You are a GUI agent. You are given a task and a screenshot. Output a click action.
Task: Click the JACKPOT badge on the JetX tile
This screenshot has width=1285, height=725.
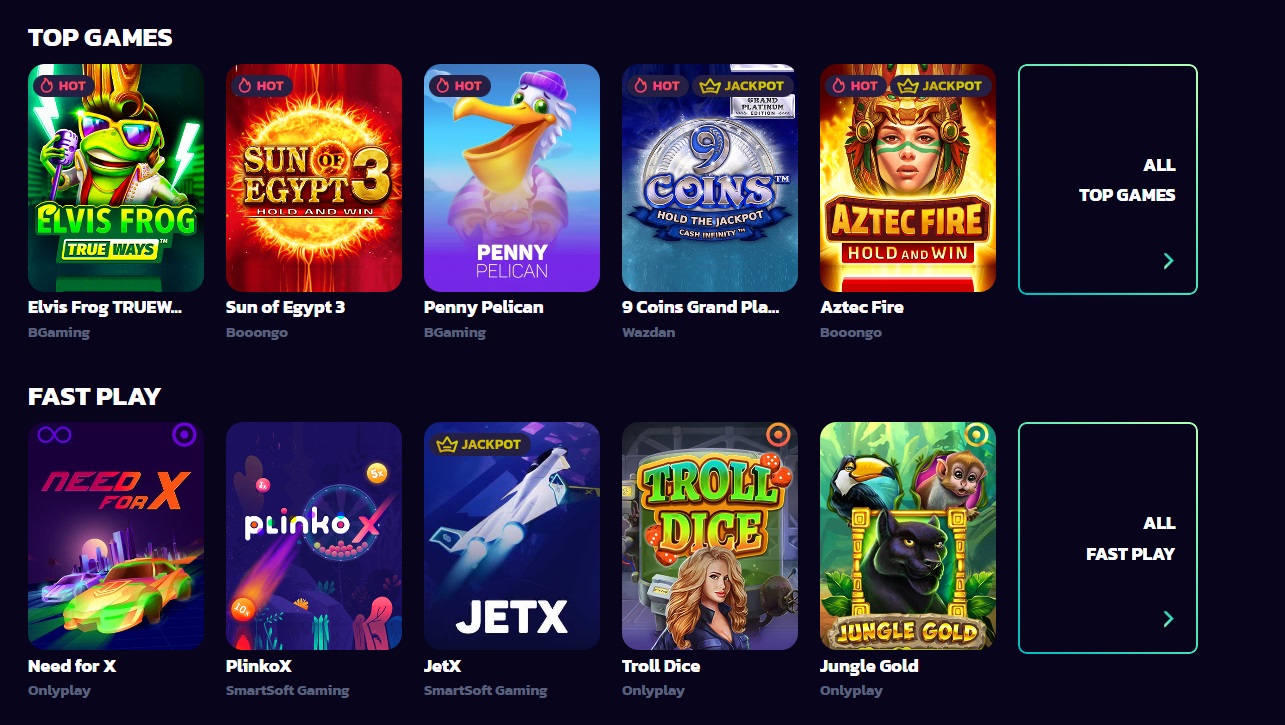pyautogui.click(x=479, y=444)
